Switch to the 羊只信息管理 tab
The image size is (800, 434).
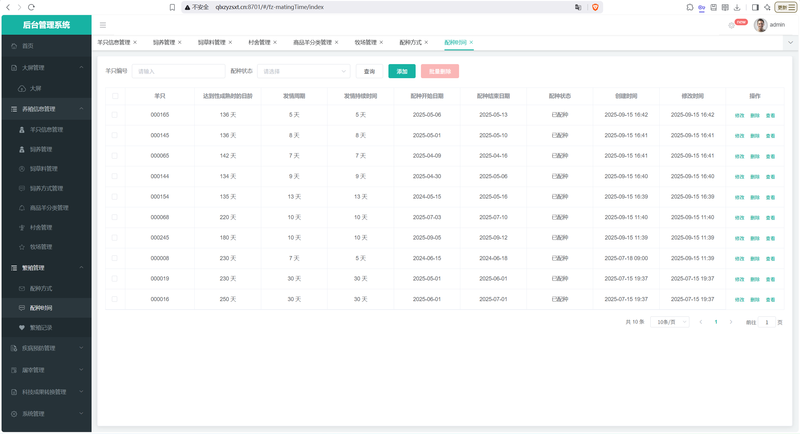point(114,42)
